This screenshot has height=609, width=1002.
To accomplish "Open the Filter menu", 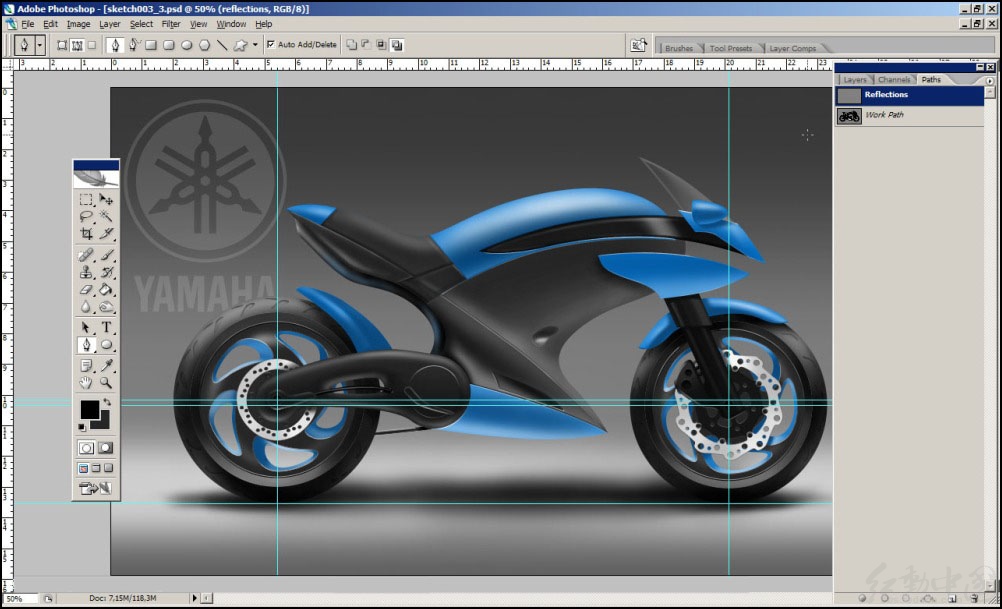I will 171,24.
